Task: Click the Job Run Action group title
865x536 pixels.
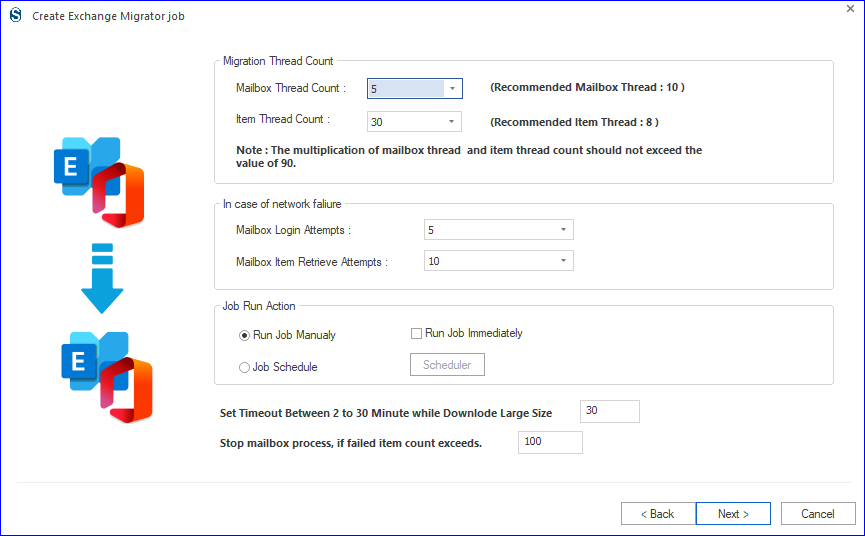Action: coord(259,306)
